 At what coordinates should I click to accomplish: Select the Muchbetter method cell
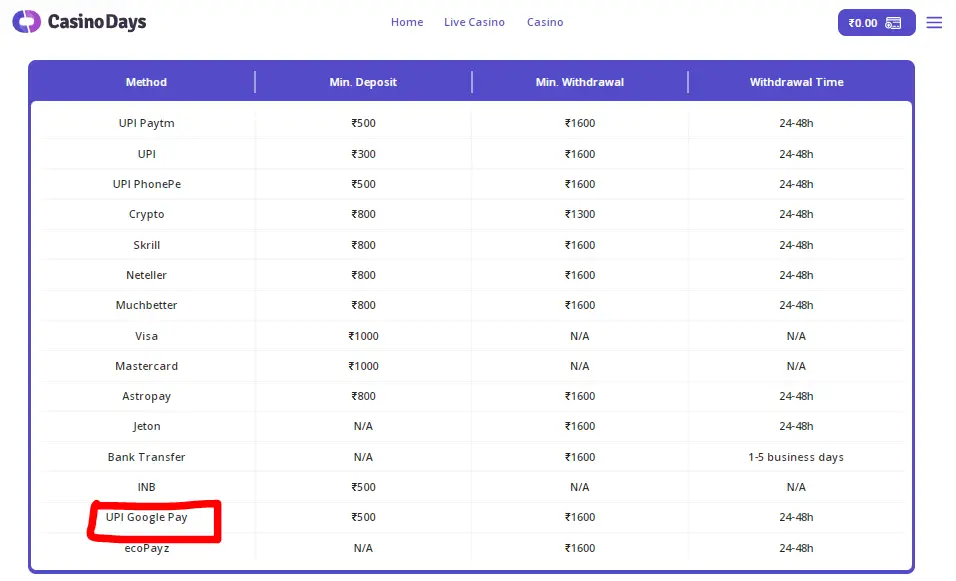pyautogui.click(x=147, y=305)
